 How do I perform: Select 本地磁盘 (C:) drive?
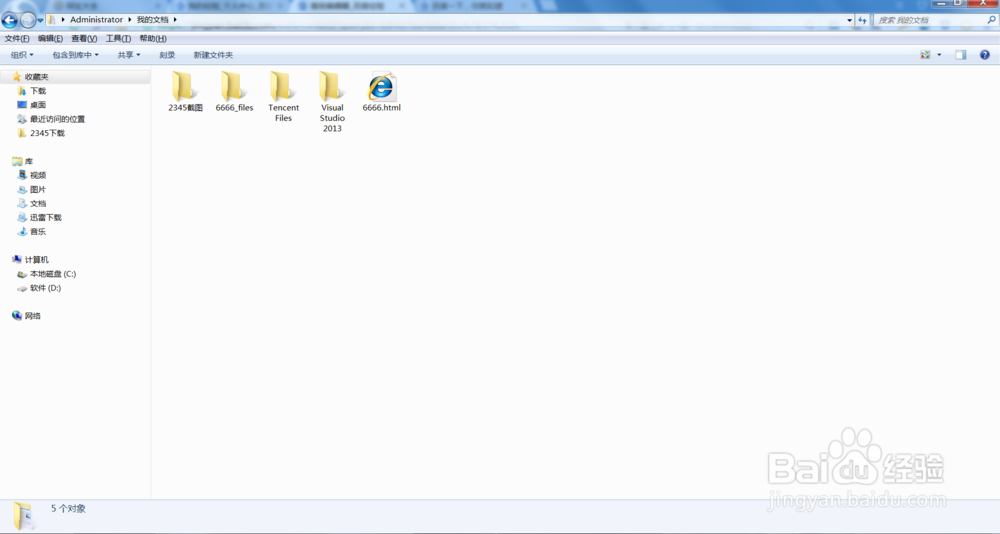coord(52,274)
